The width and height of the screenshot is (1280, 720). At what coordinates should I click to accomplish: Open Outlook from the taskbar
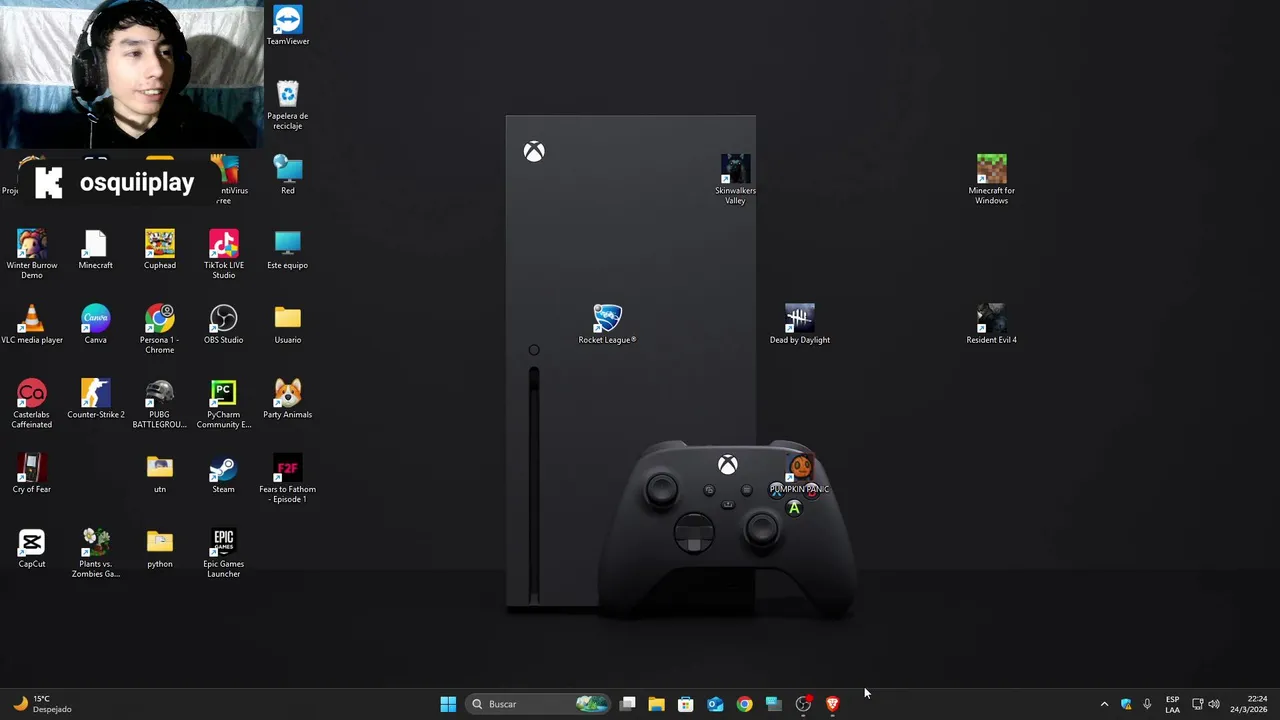click(x=715, y=704)
